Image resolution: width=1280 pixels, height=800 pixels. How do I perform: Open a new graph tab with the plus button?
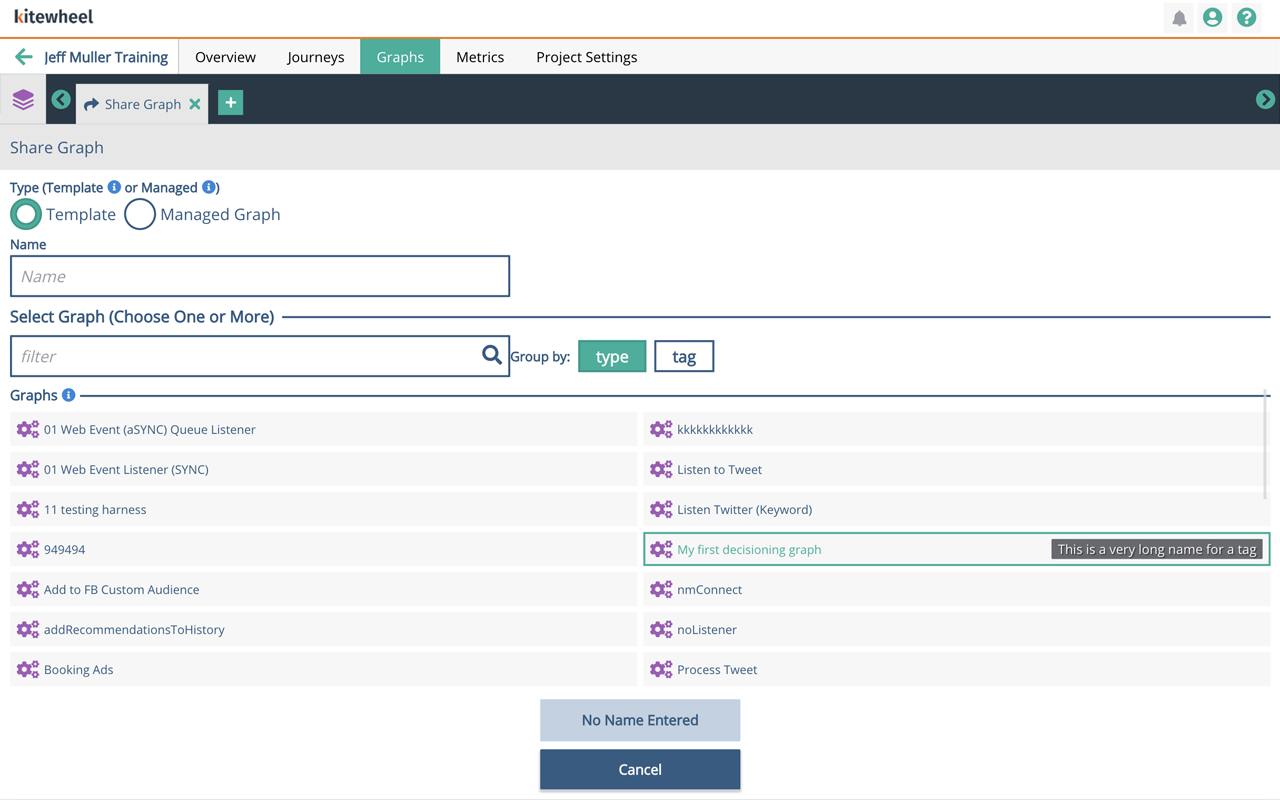tap(230, 102)
